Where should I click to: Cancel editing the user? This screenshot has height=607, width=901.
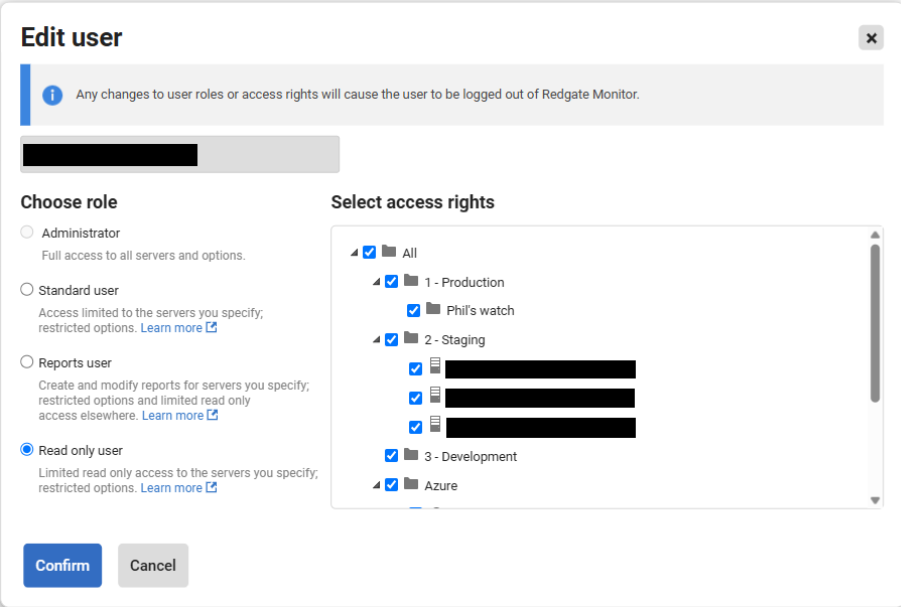153,565
